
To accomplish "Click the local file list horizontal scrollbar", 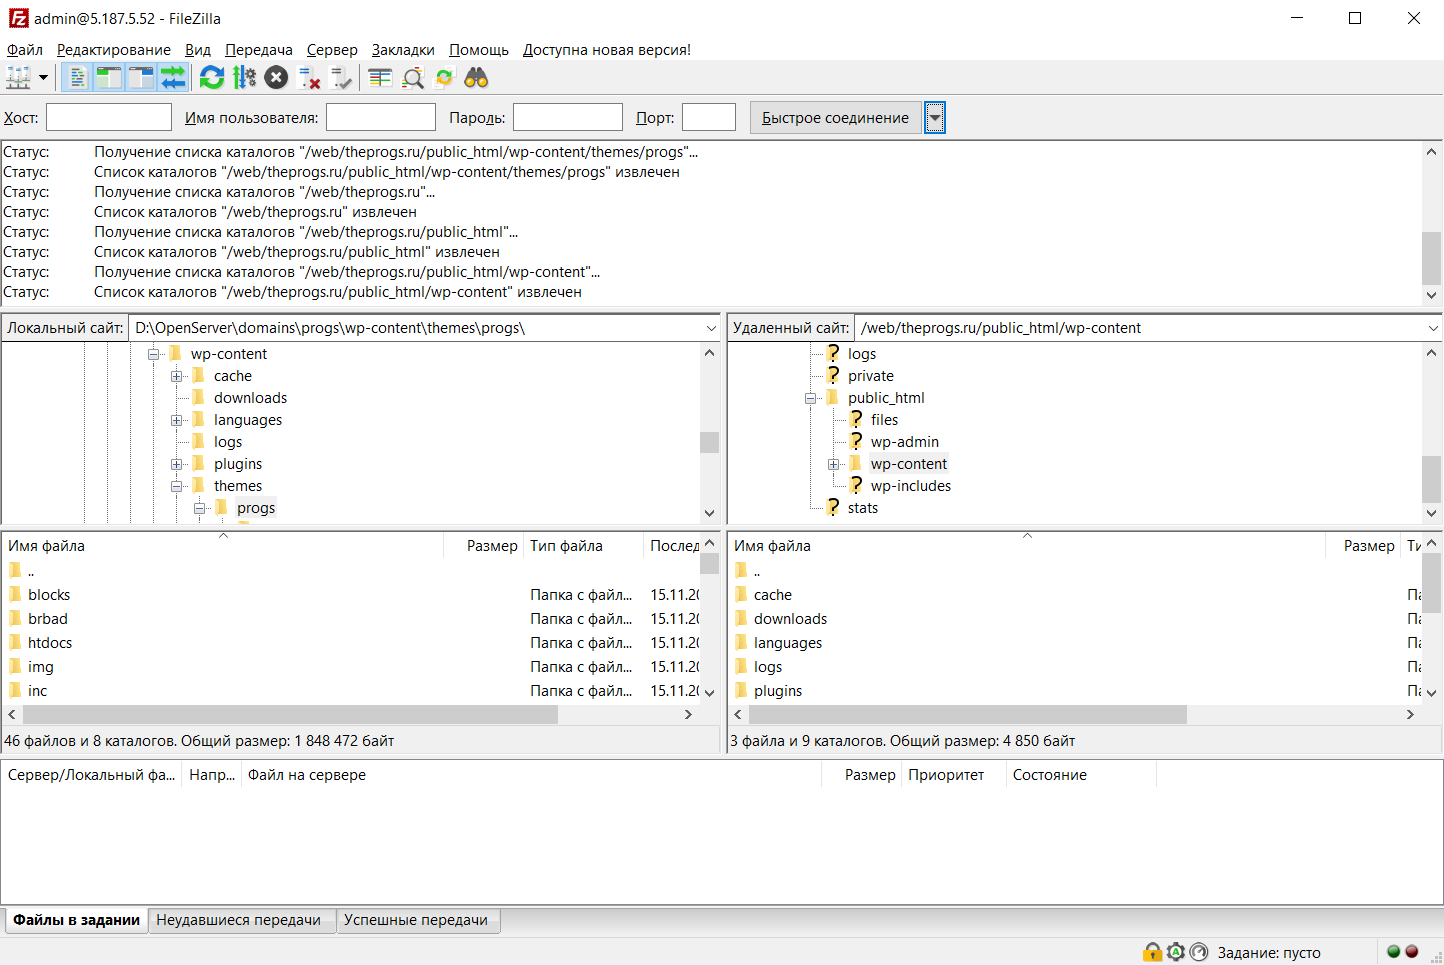I will click(x=290, y=715).
